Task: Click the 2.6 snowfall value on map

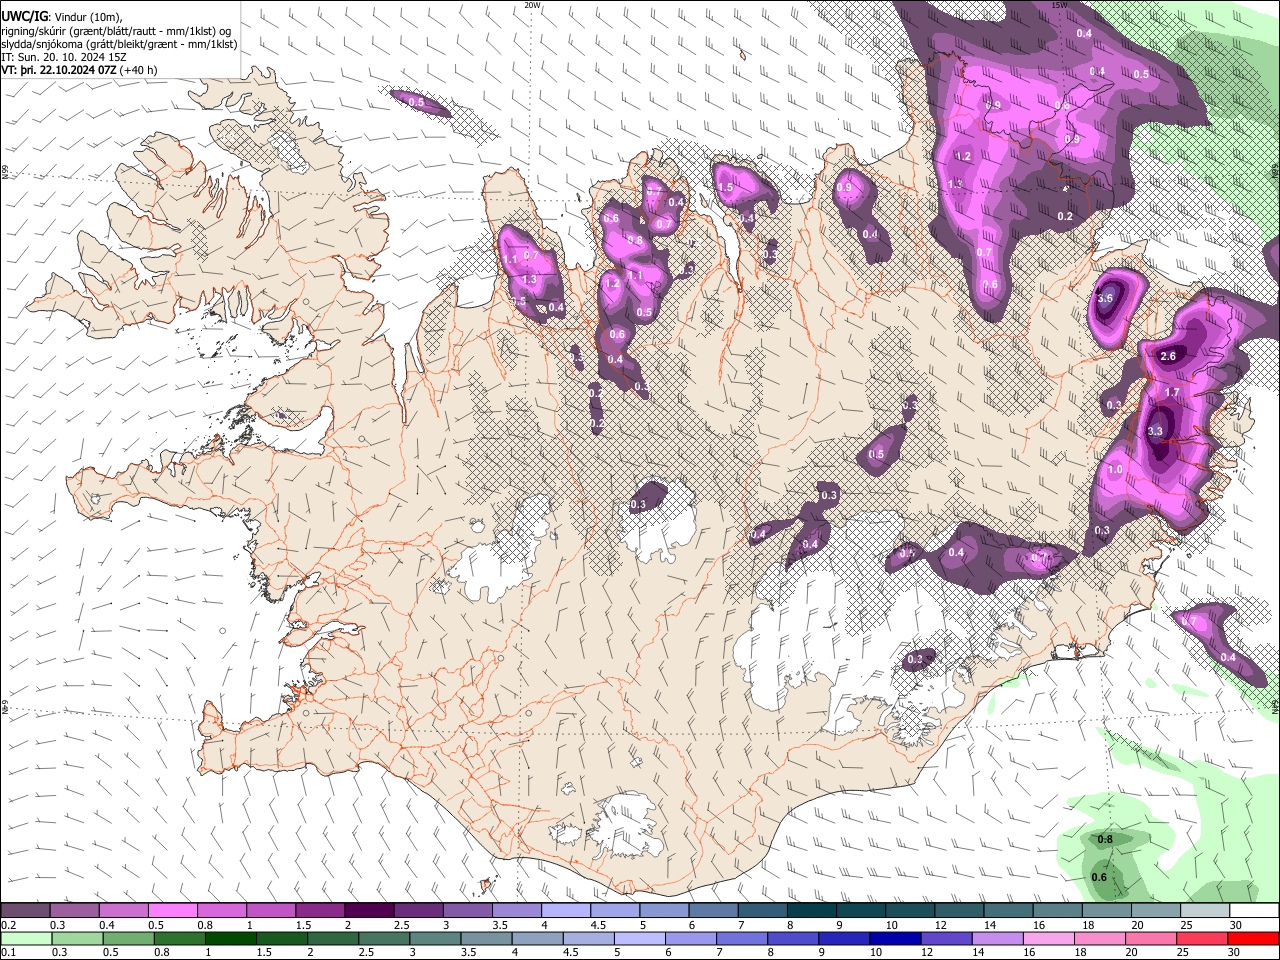Action: [x=1167, y=357]
